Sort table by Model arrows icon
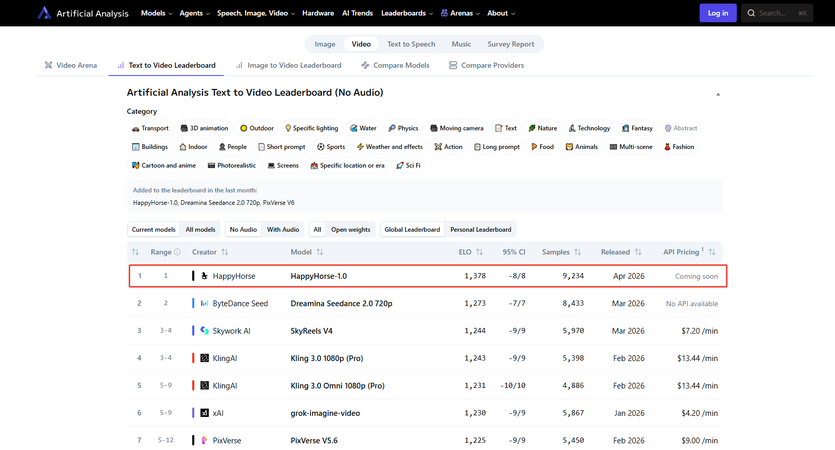 click(320, 252)
